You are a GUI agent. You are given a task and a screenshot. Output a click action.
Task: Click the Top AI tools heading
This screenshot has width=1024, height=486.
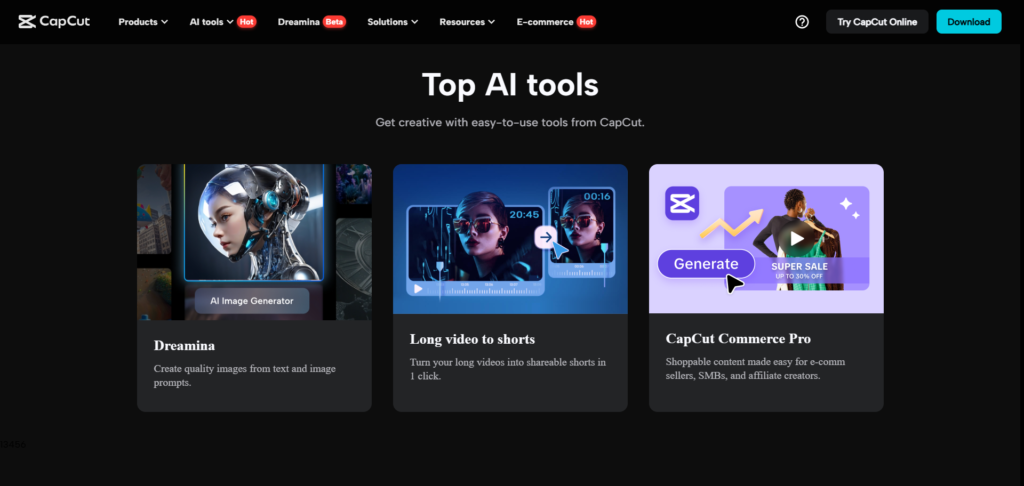(510, 85)
